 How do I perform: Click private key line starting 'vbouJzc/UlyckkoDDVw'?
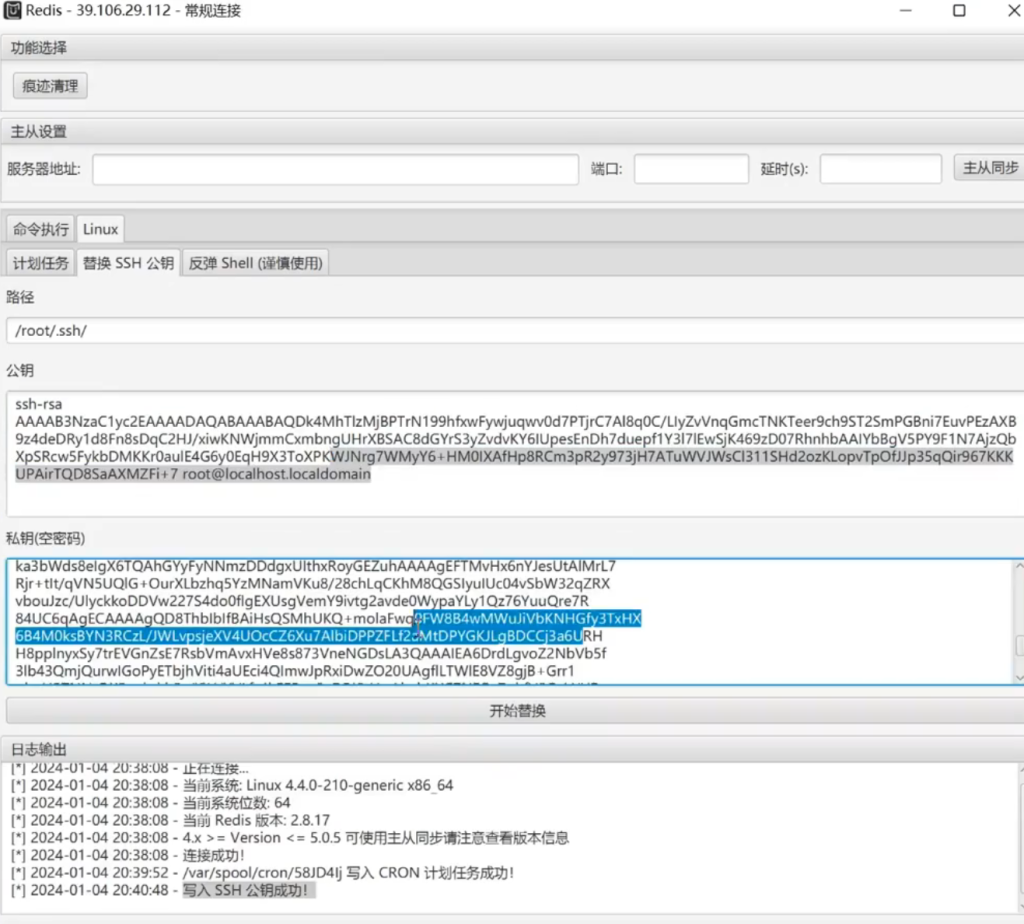click(x=302, y=601)
